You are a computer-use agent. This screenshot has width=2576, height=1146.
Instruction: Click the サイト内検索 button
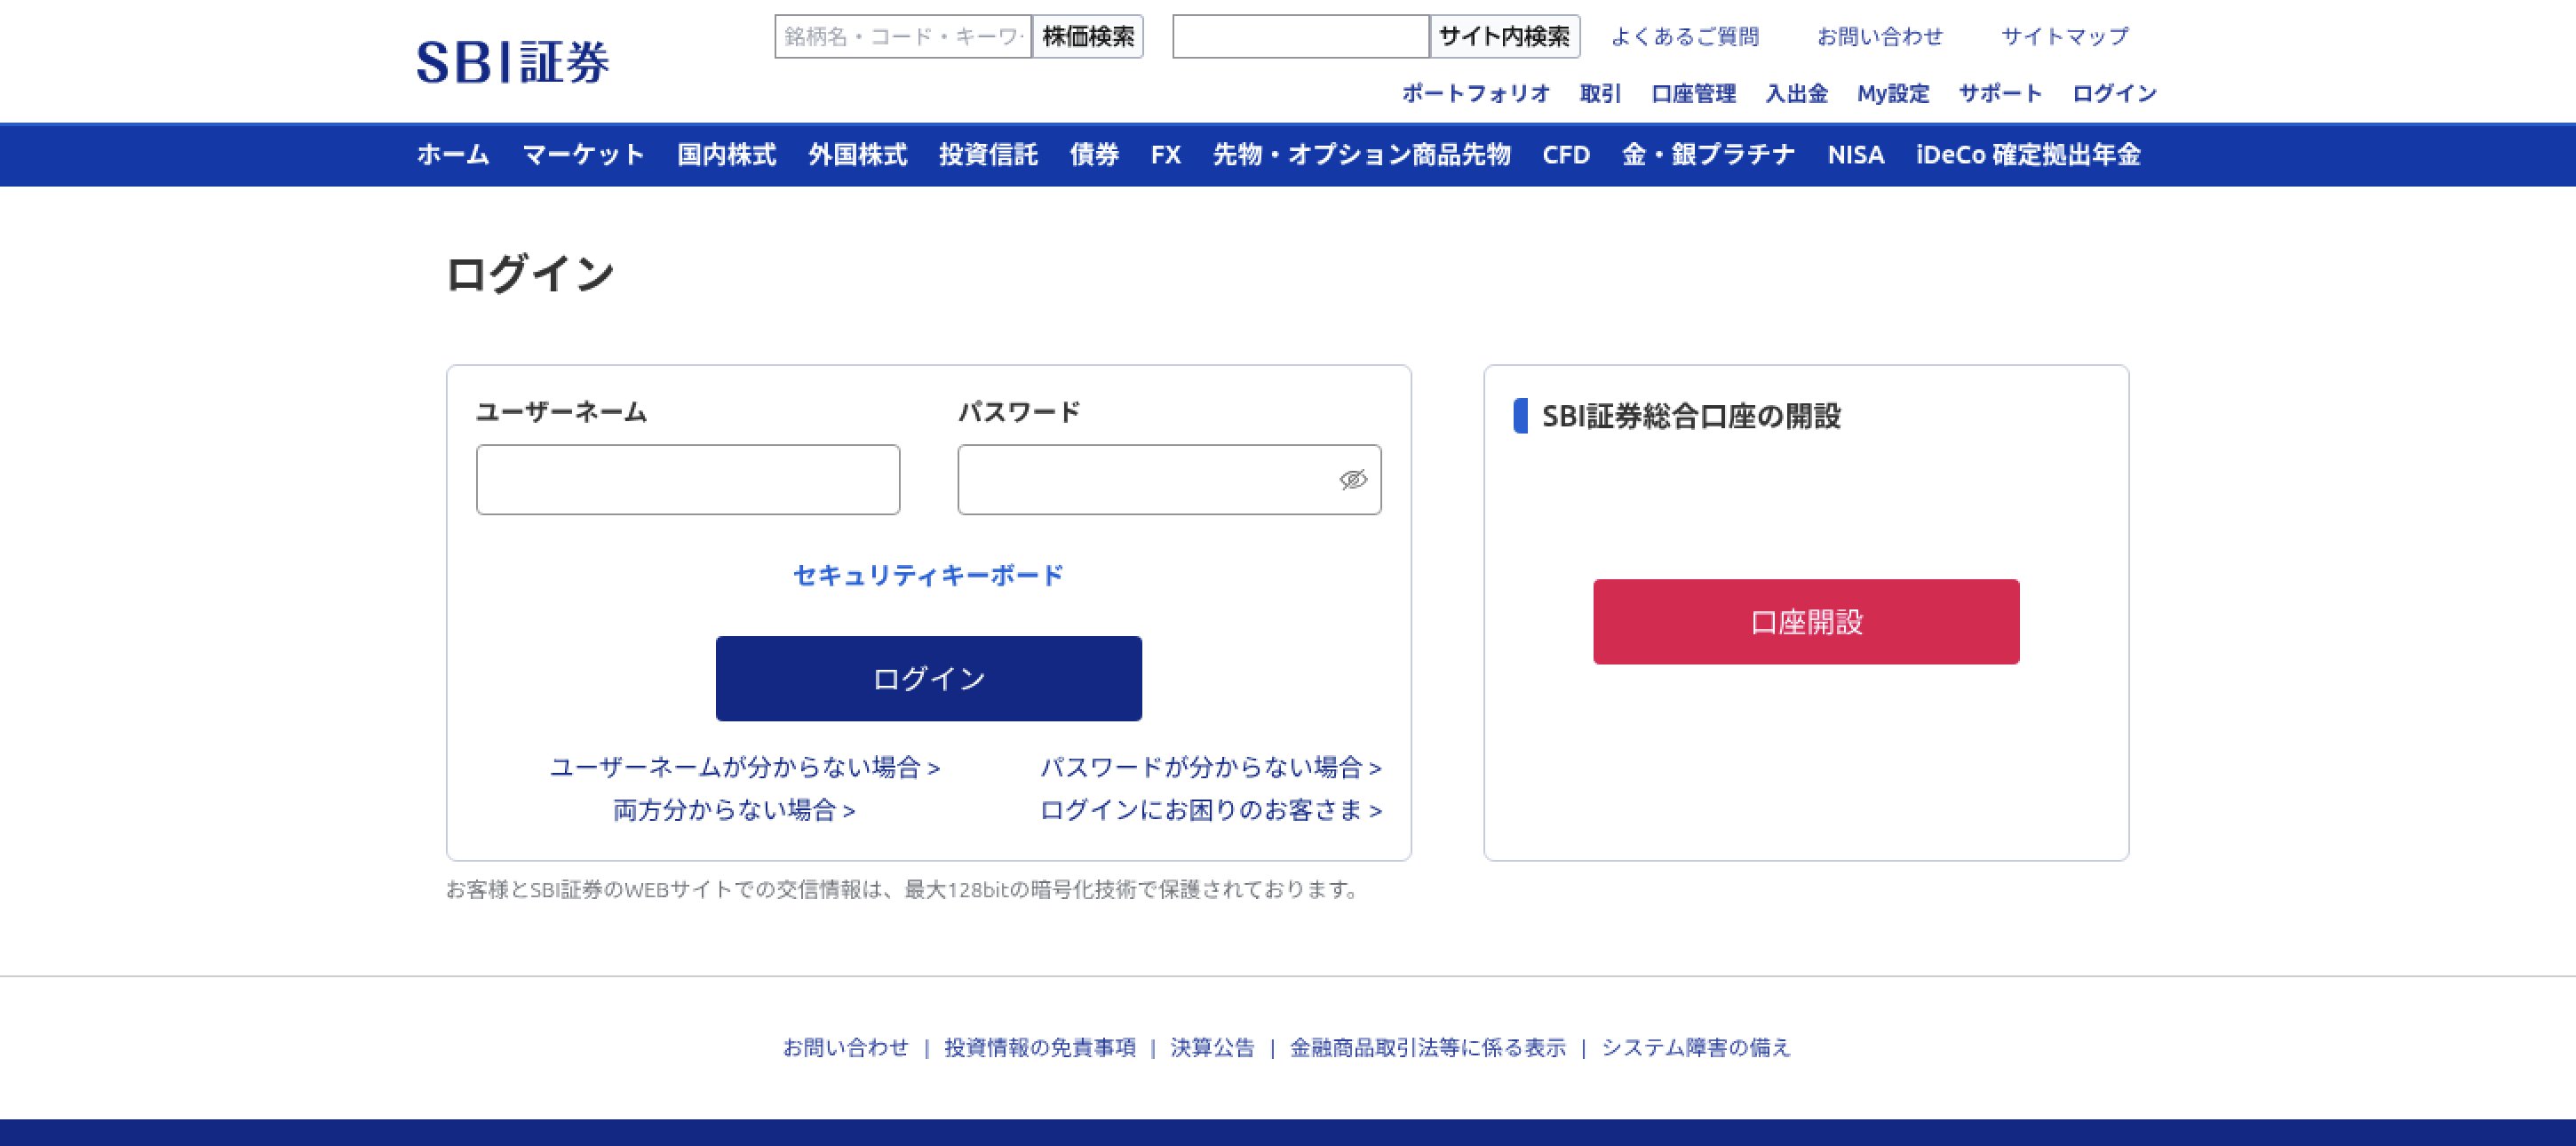[1504, 37]
